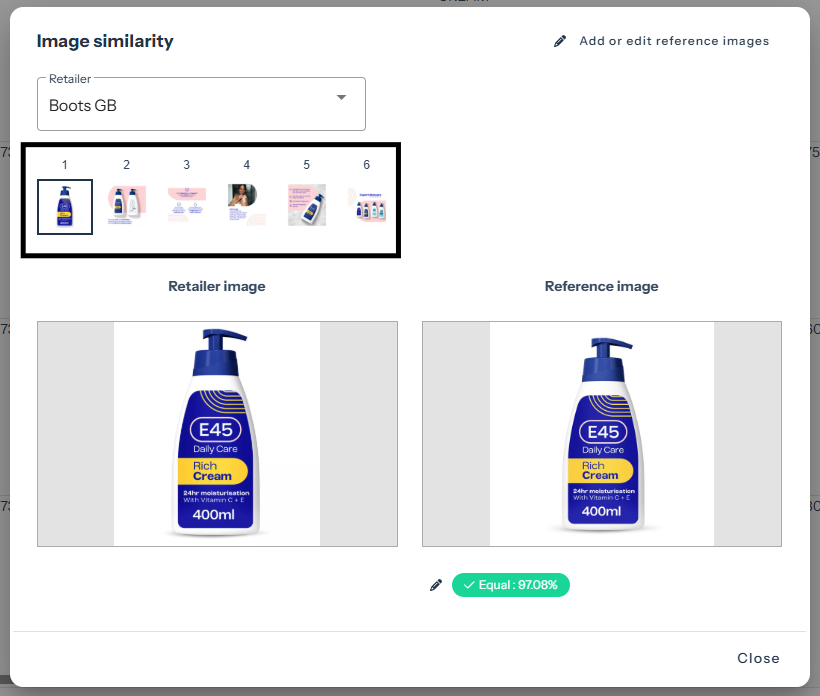Open the Retailer dropdown showing Boots GB
The height and width of the screenshot is (696, 820).
[x=200, y=104]
